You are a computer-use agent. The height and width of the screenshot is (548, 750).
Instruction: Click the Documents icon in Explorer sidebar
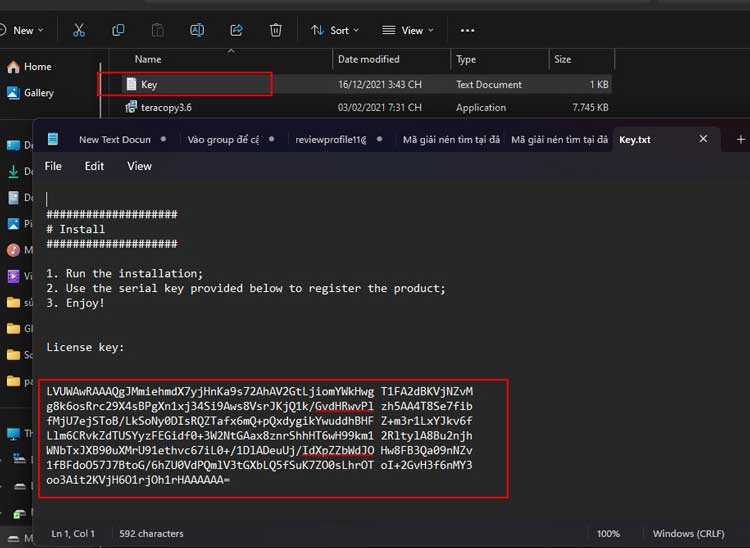(13, 197)
